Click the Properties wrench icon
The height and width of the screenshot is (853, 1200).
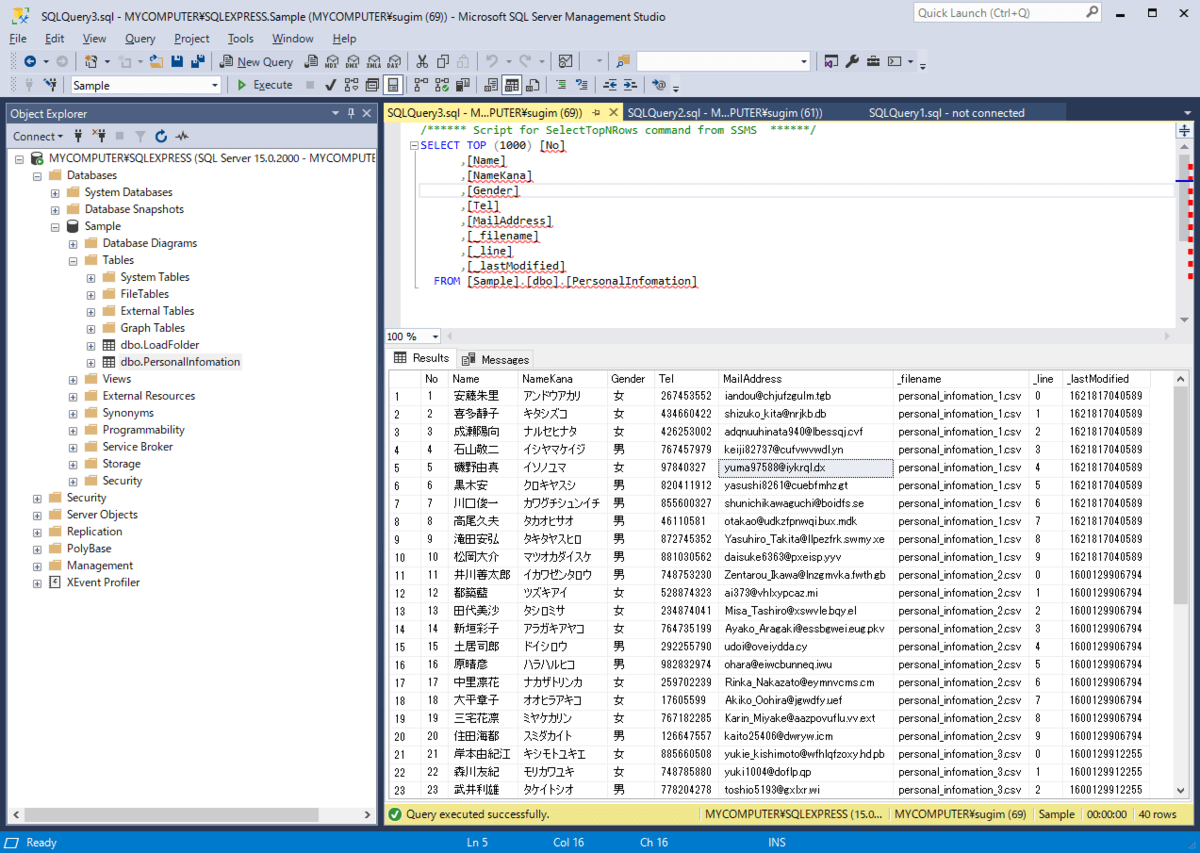tap(852, 62)
